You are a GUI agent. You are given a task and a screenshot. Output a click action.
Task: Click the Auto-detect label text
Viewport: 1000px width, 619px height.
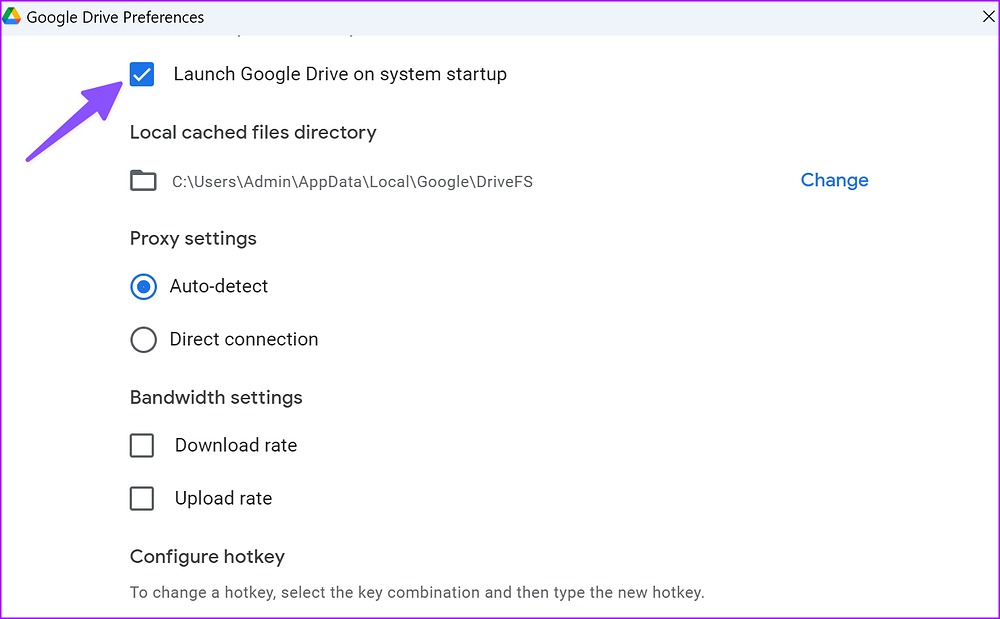tap(219, 286)
